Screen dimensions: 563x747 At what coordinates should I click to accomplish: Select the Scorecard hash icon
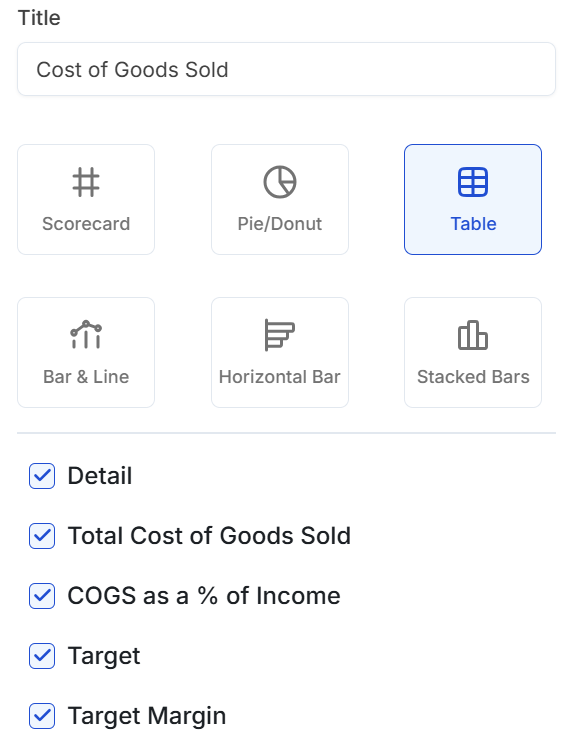click(x=86, y=182)
